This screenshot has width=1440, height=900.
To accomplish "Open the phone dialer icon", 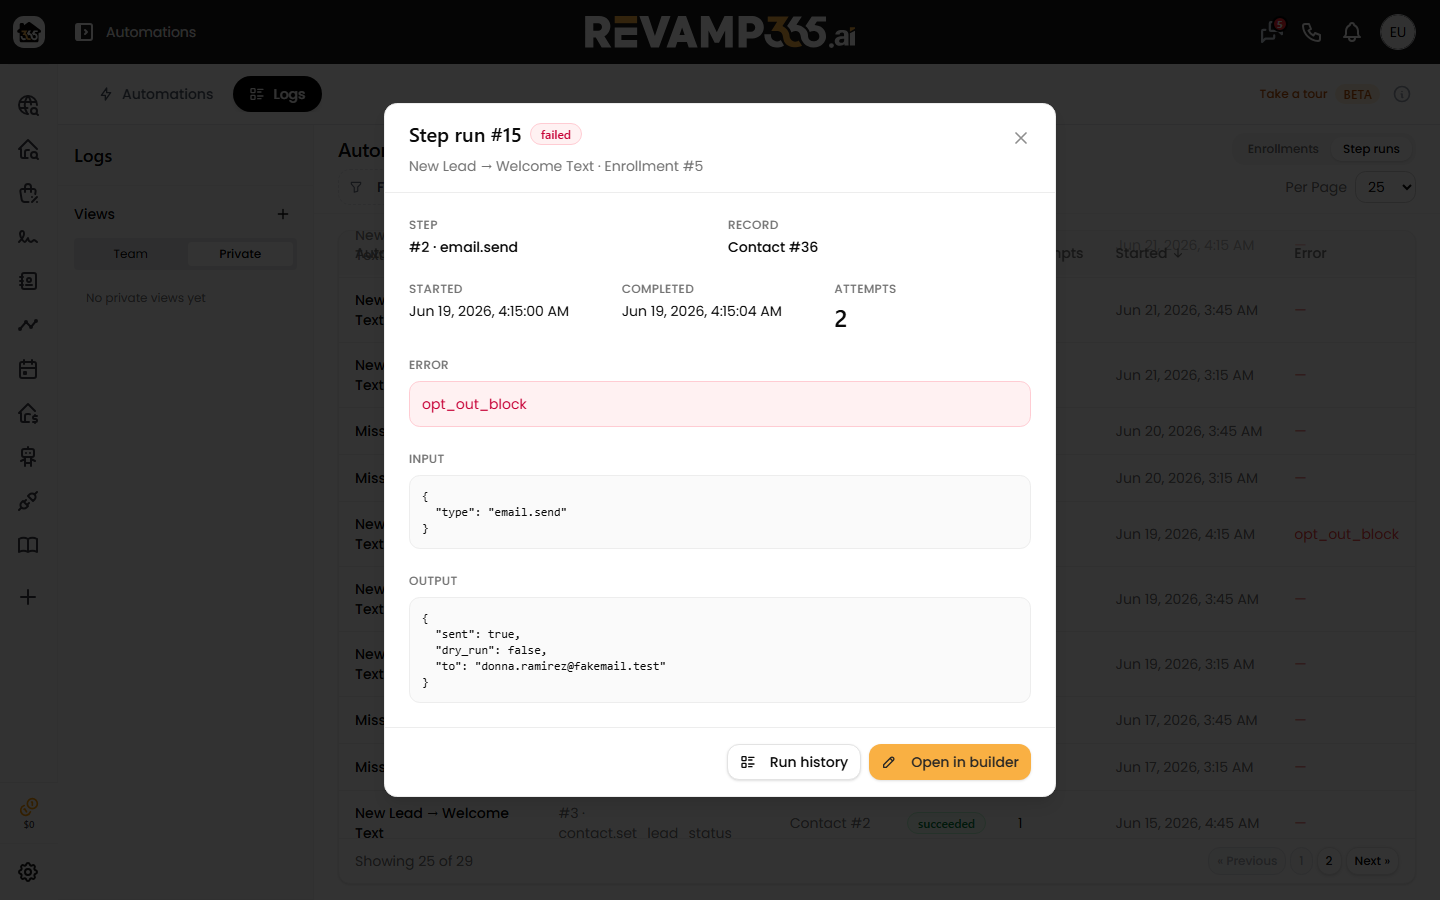I will tap(1312, 32).
